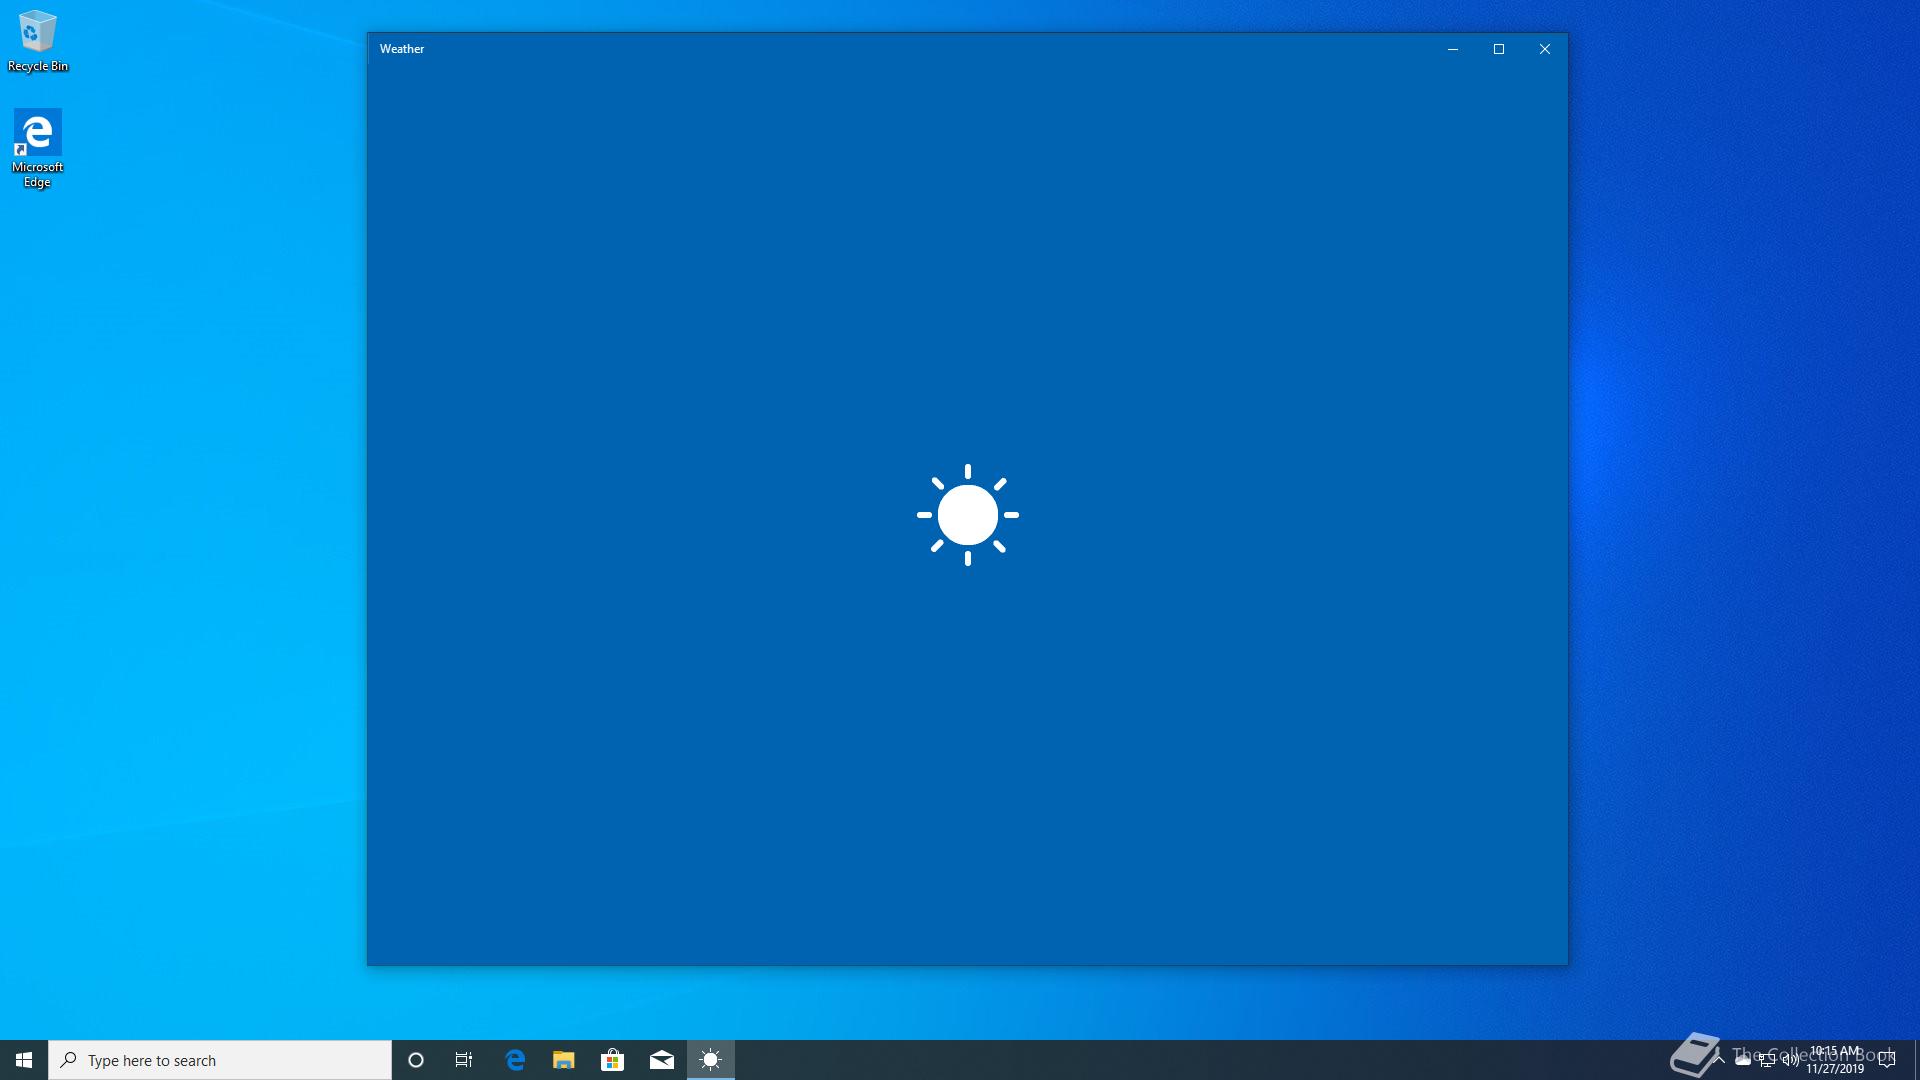This screenshot has height=1080, width=1920.
Task: Open the Recycle Bin desktop icon
Action: coord(38,41)
